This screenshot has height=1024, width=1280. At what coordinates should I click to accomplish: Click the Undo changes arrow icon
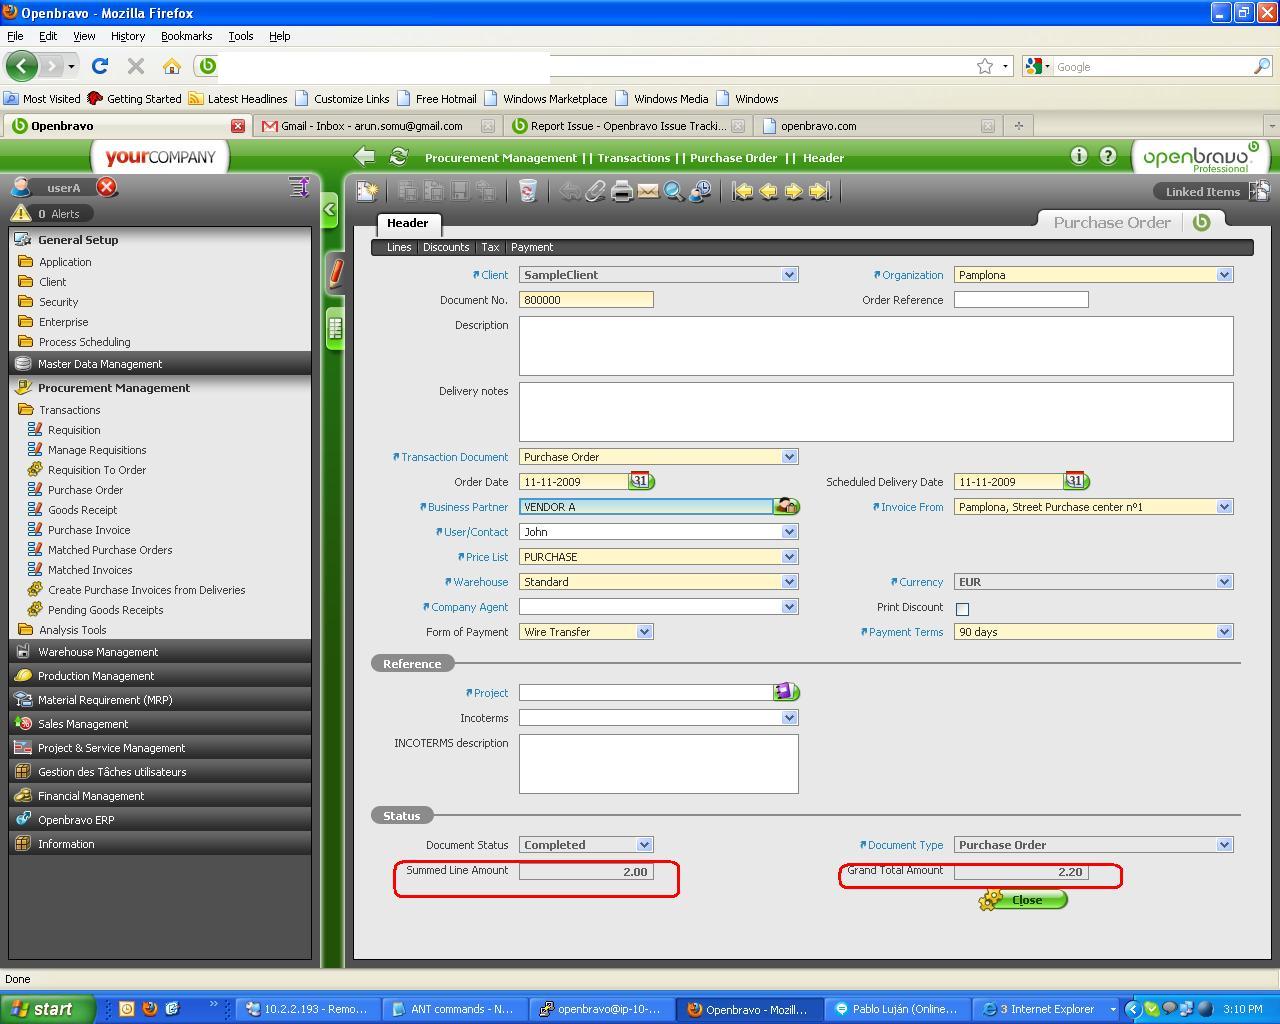[x=570, y=191]
